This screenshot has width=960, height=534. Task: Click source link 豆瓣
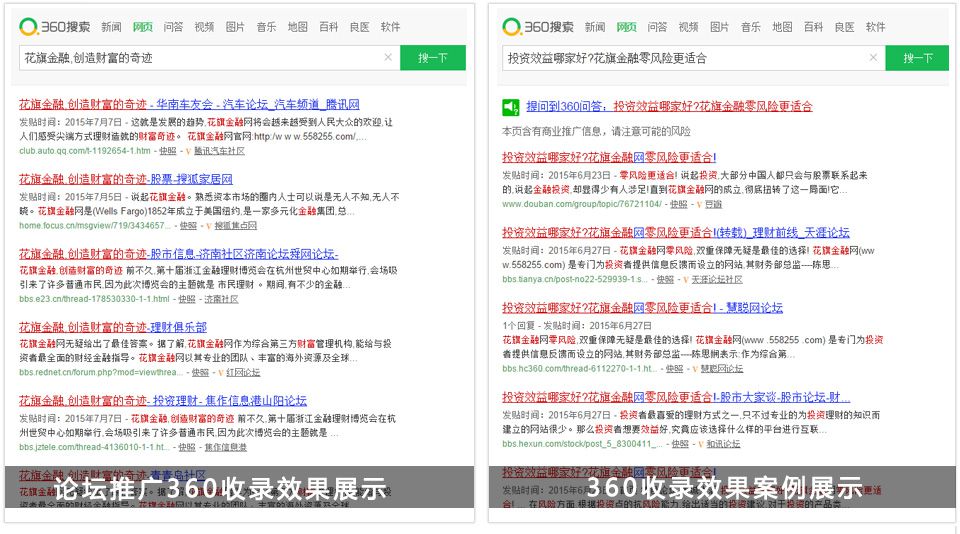[713, 205]
